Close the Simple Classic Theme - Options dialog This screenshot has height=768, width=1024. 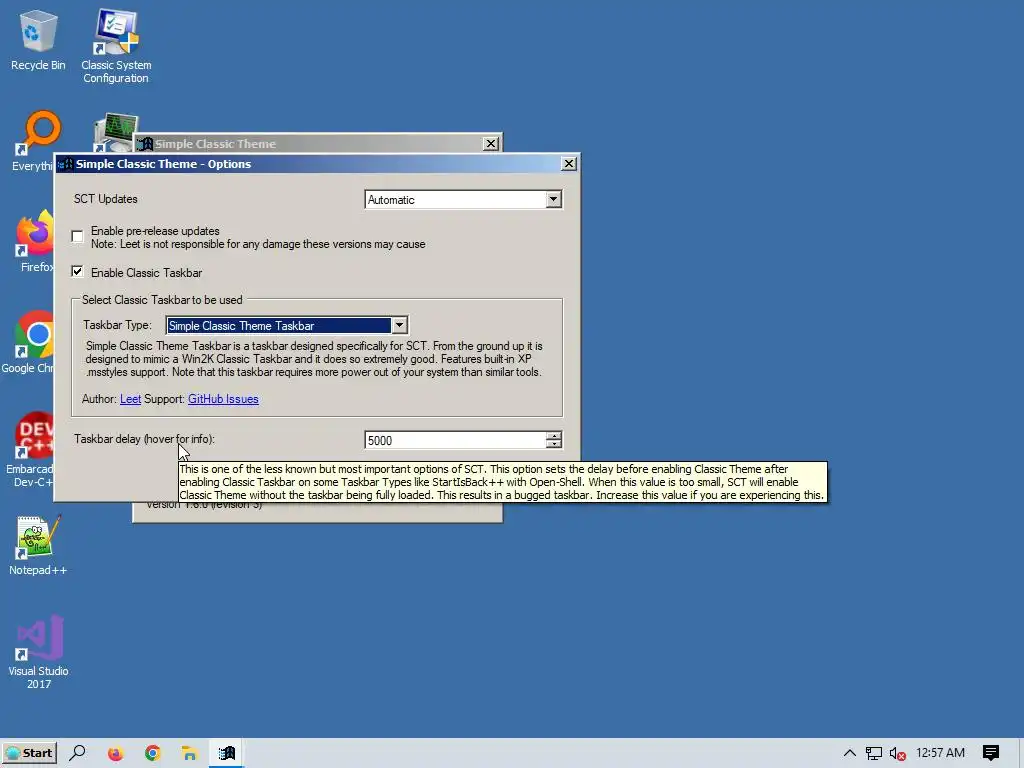coord(569,163)
